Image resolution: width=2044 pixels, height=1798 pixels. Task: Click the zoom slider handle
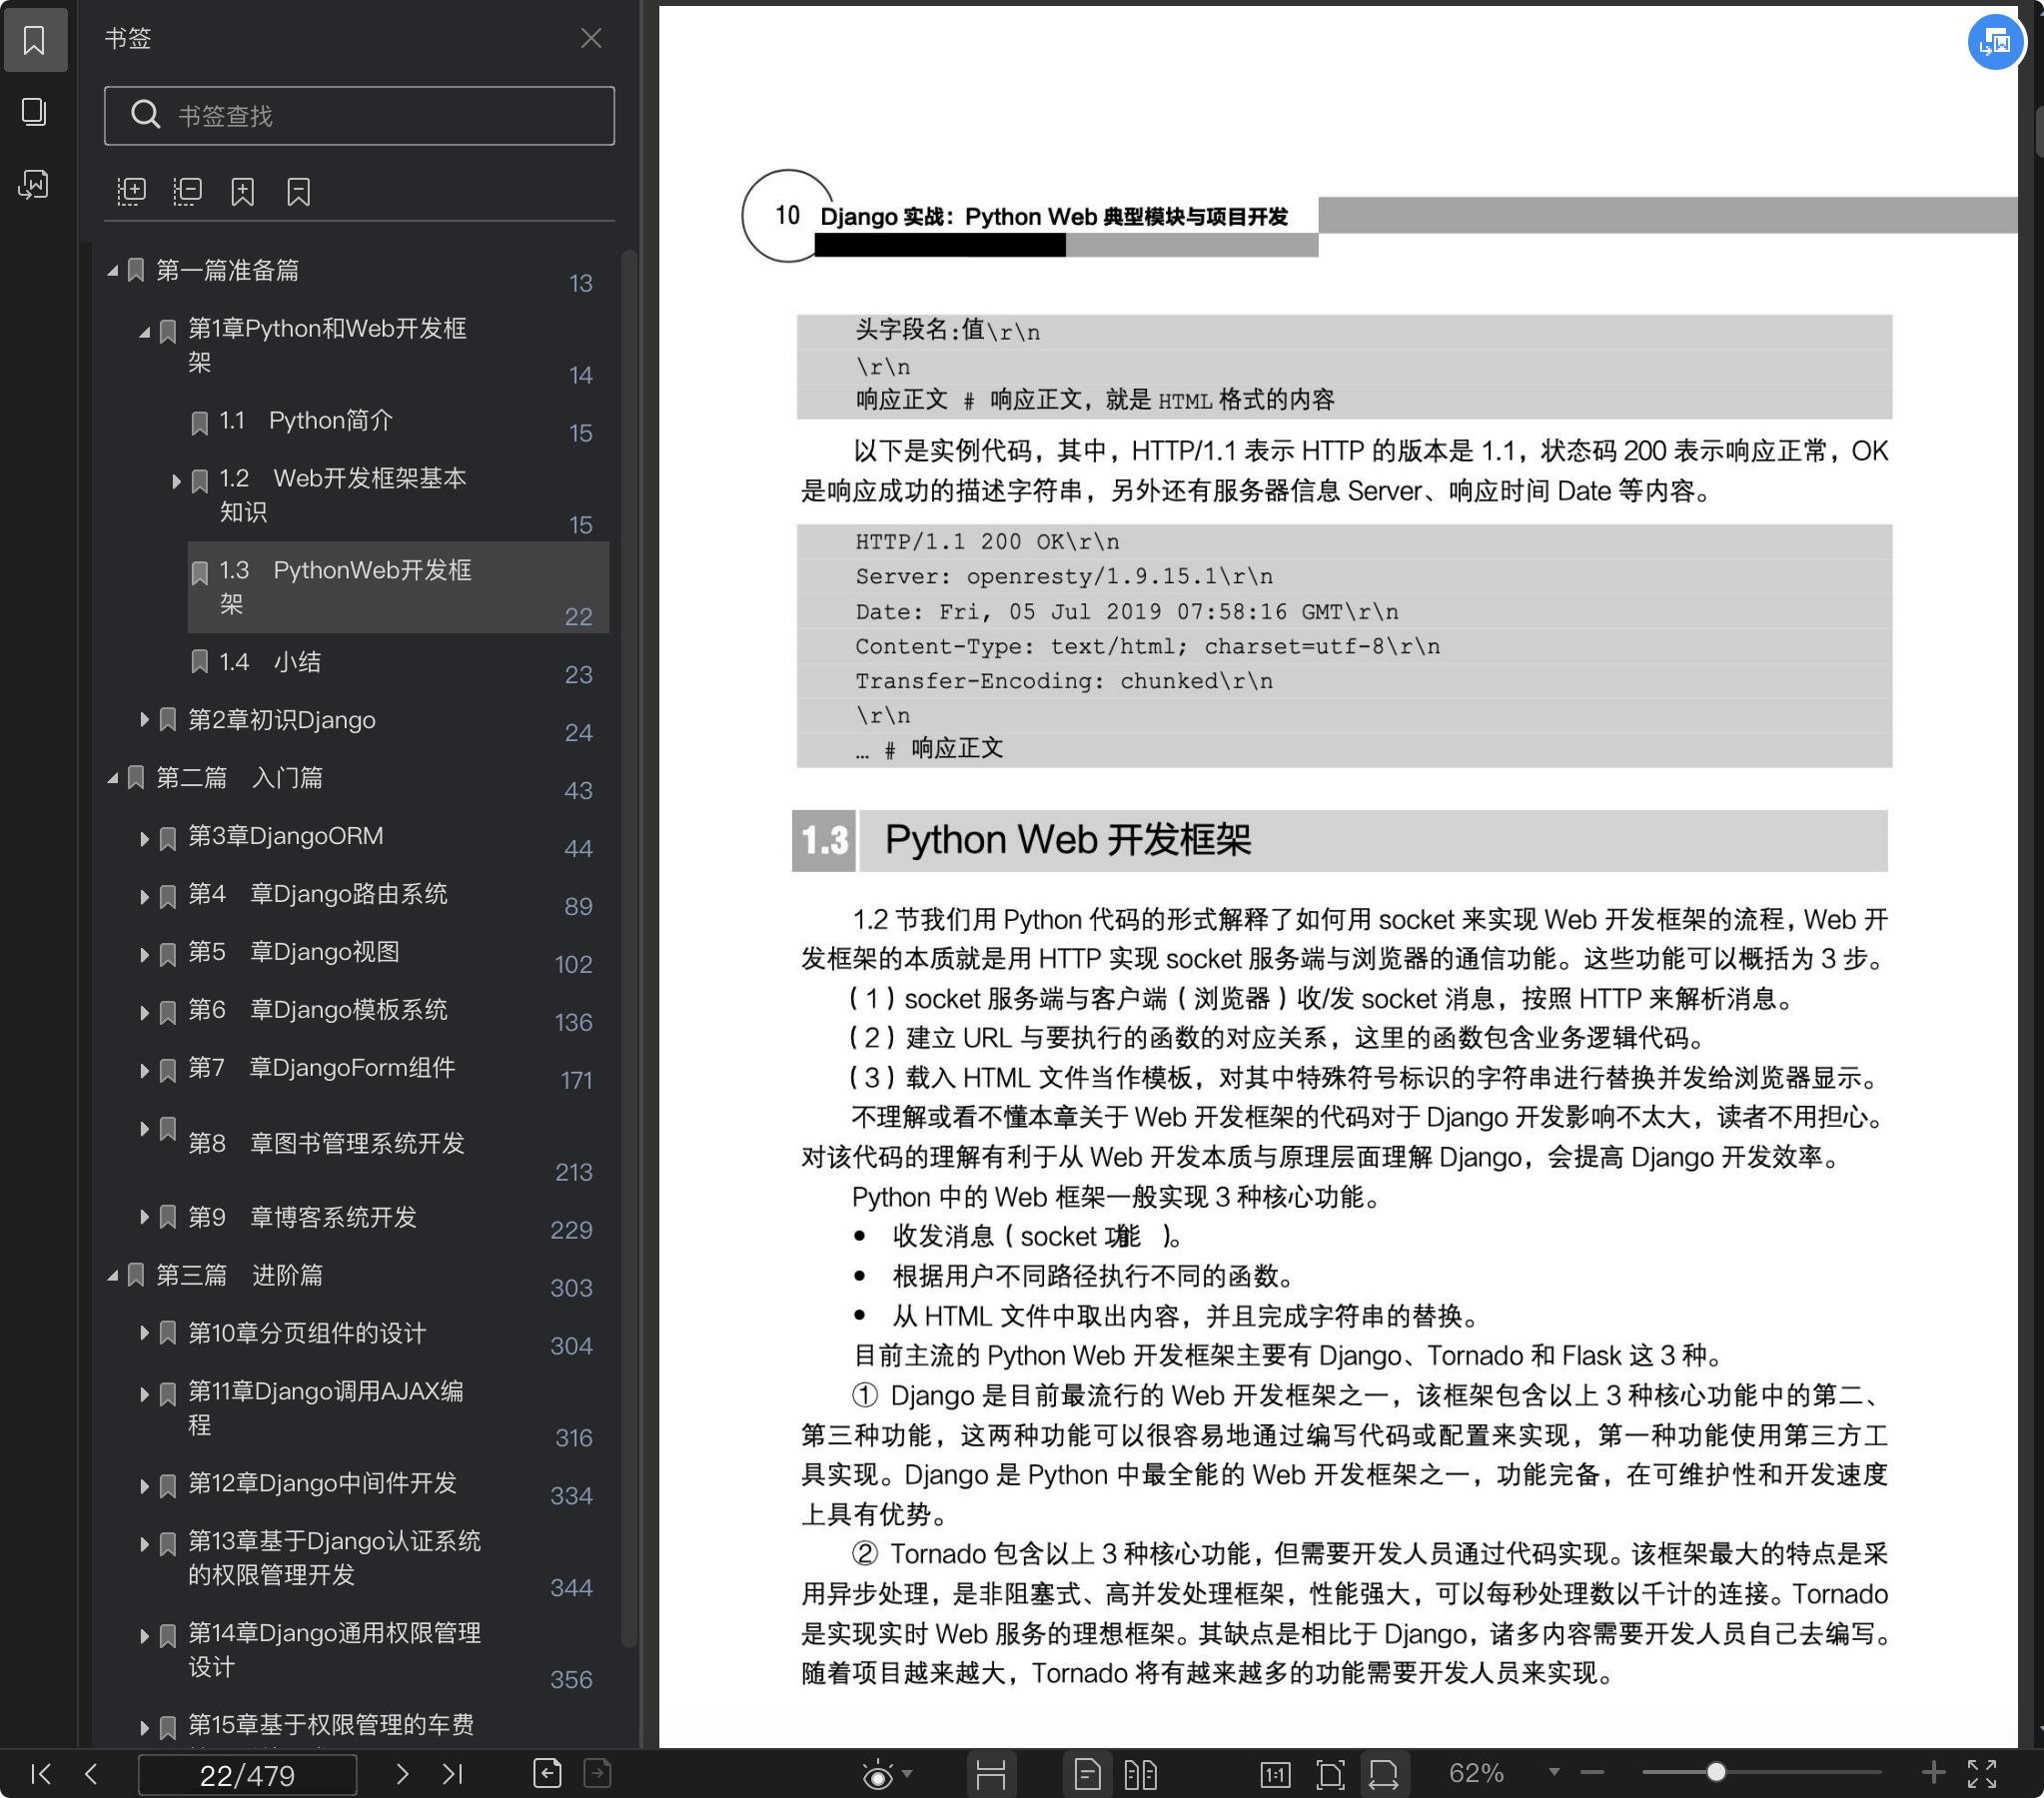1716,1773
